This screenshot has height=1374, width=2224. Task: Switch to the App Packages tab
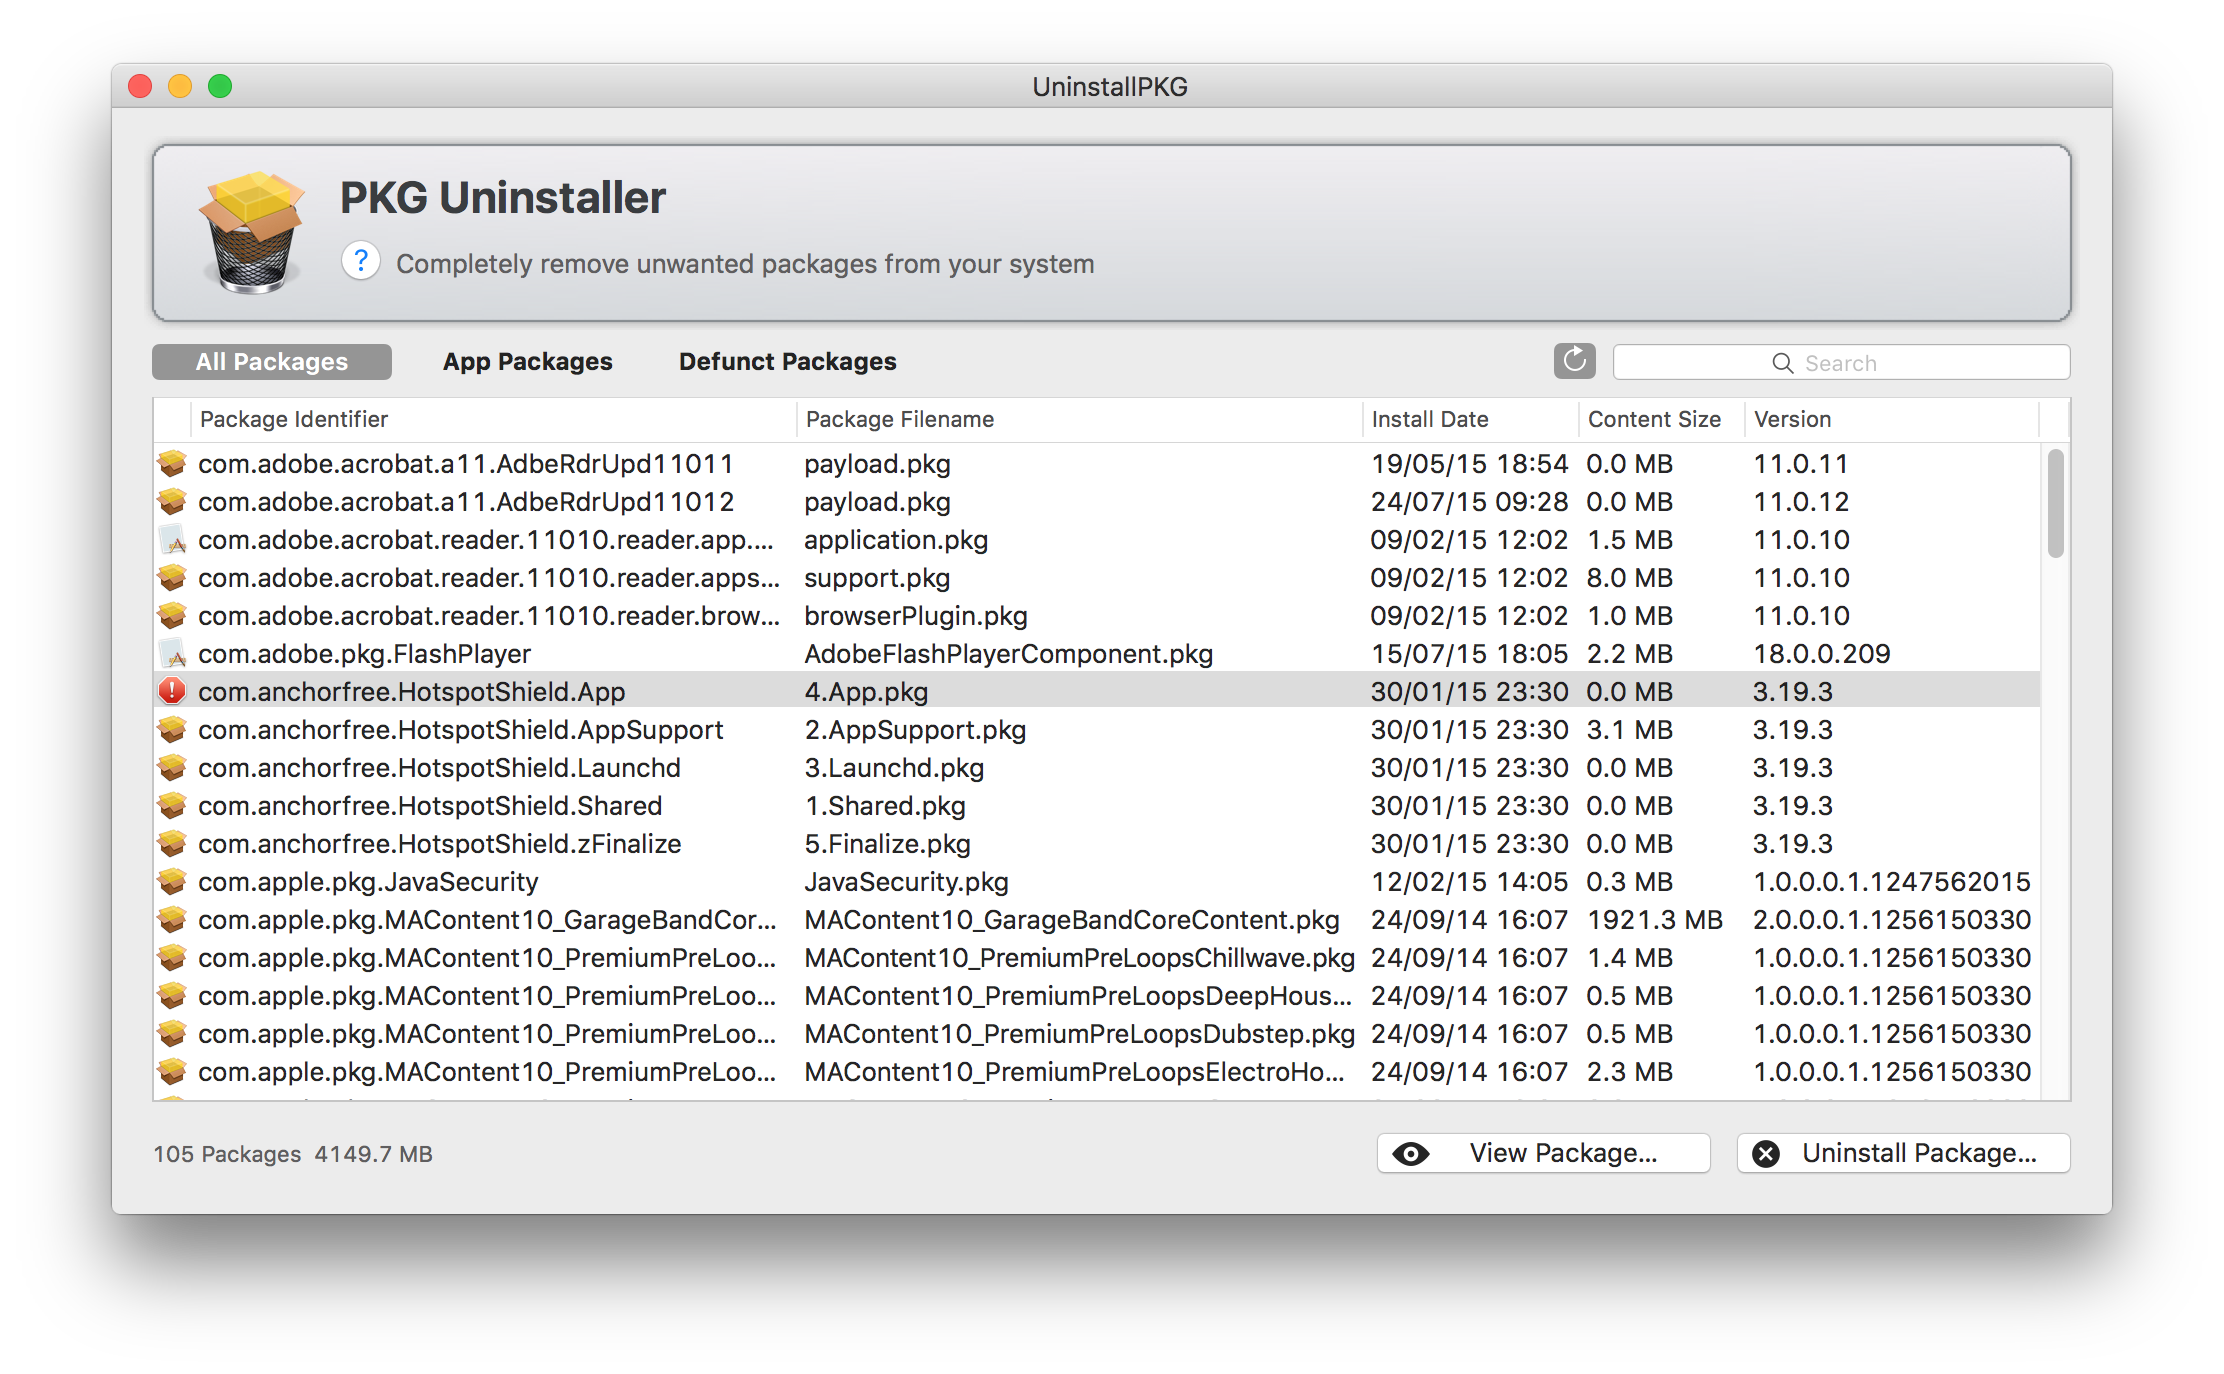pos(528,361)
